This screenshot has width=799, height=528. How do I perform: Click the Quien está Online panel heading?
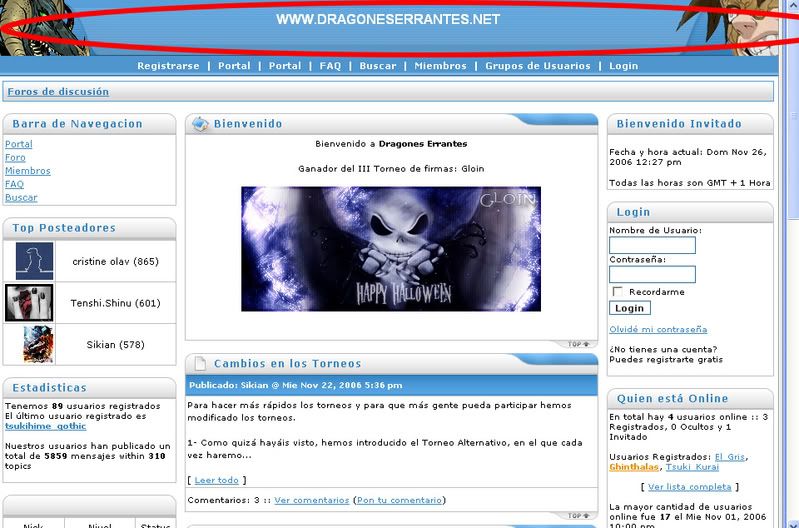pyautogui.click(x=673, y=399)
